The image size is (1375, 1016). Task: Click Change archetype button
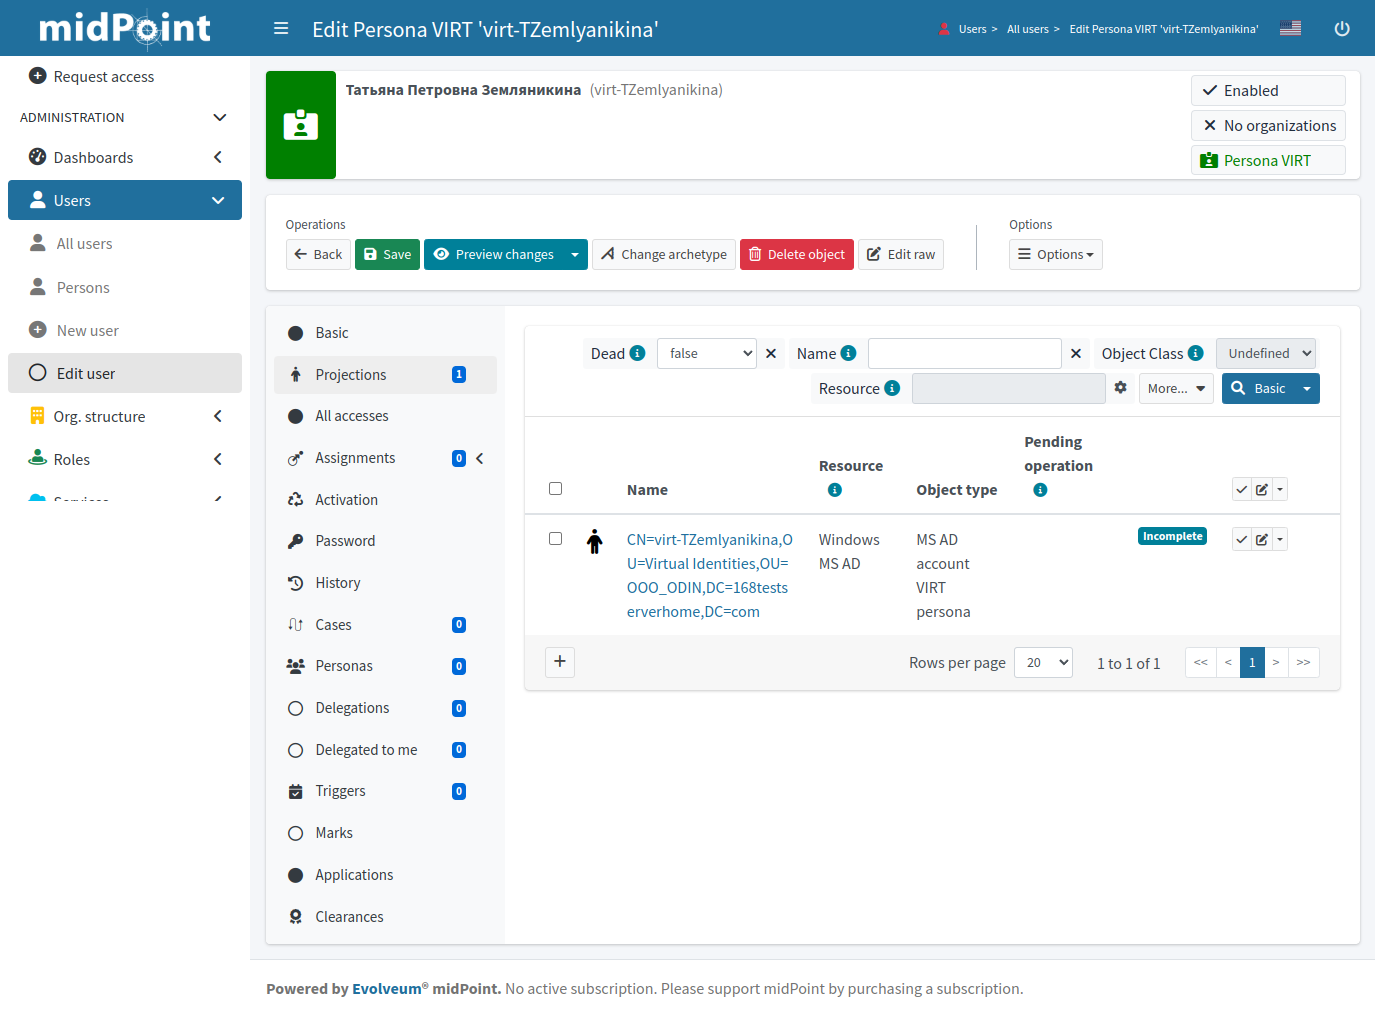(664, 254)
